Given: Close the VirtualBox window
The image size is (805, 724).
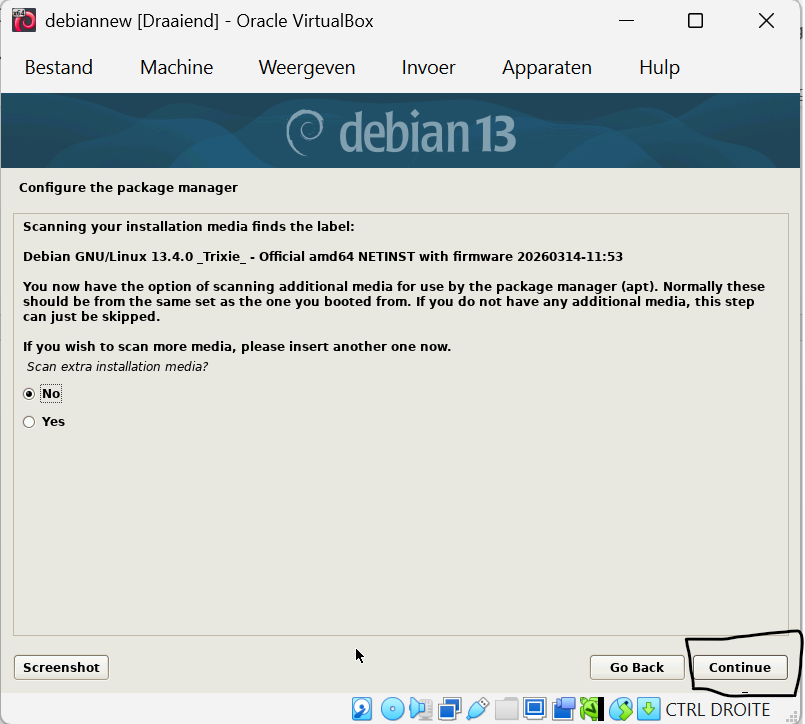Looking at the screenshot, I should click(766, 21).
